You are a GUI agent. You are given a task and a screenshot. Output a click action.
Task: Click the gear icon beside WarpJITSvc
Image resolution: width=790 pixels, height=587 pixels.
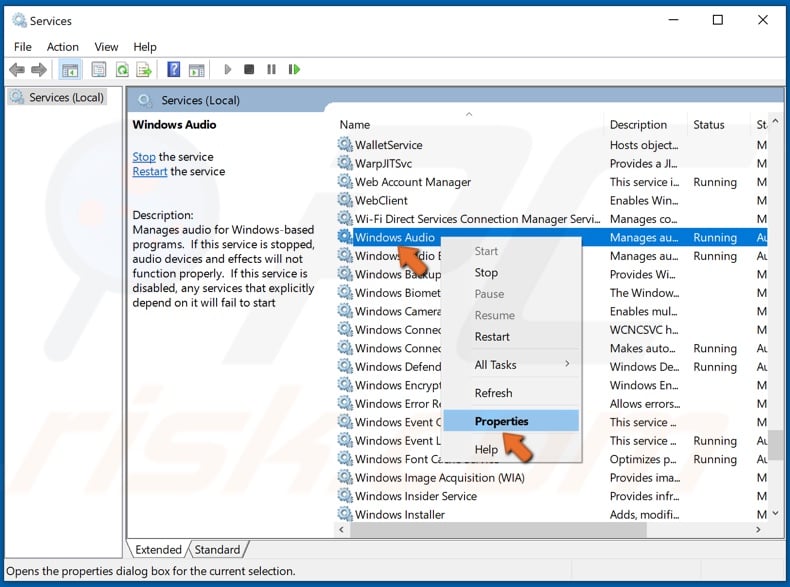point(345,163)
